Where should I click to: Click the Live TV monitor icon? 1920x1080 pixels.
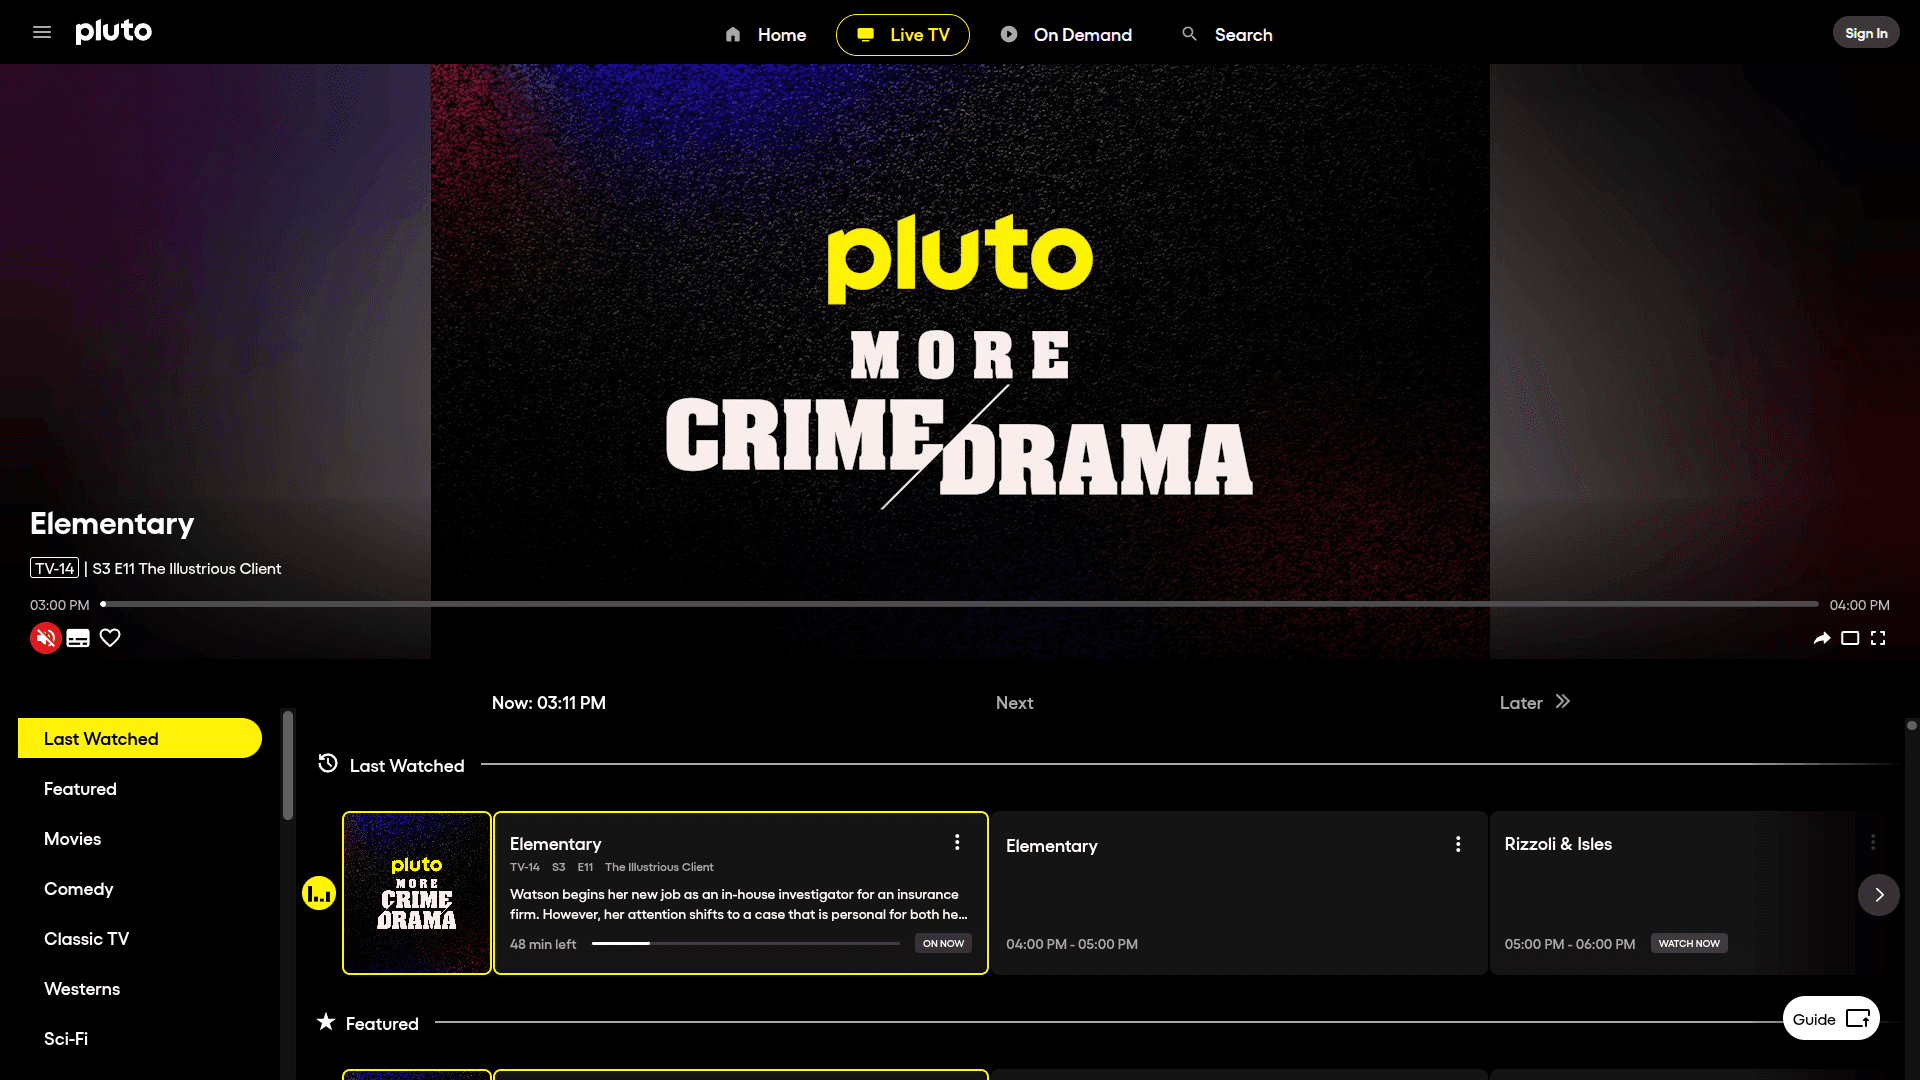tap(866, 35)
